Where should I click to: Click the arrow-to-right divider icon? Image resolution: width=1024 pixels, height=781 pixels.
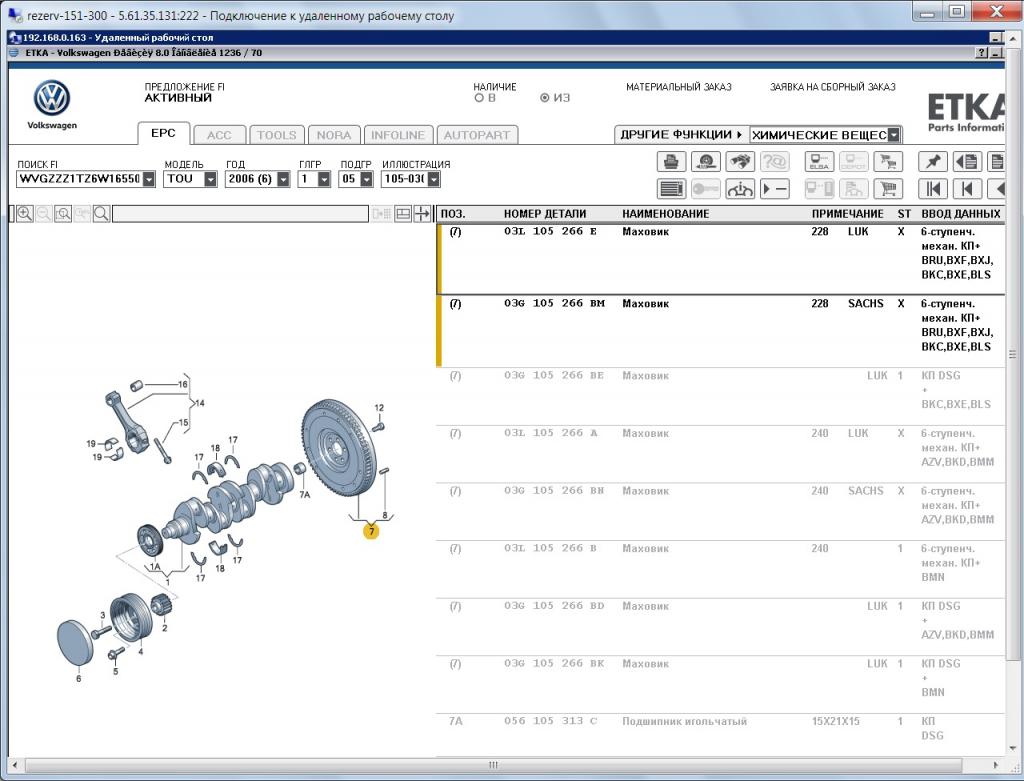coord(422,214)
